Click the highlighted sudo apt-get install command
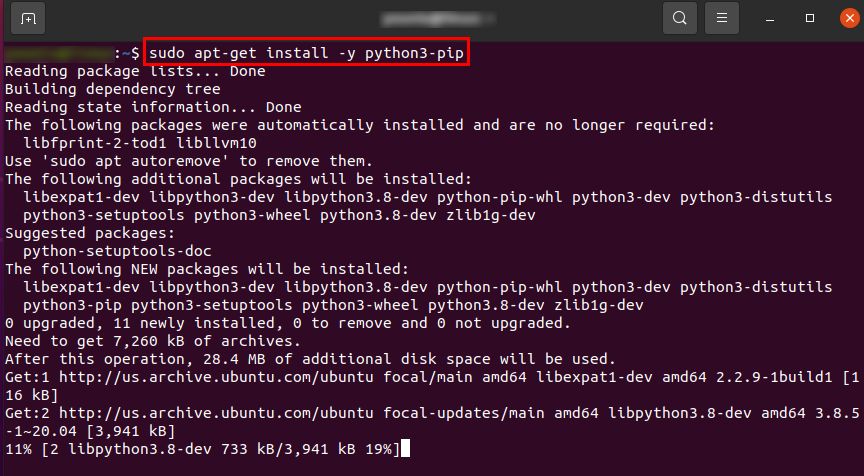The image size is (864, 476). (306, 53)
